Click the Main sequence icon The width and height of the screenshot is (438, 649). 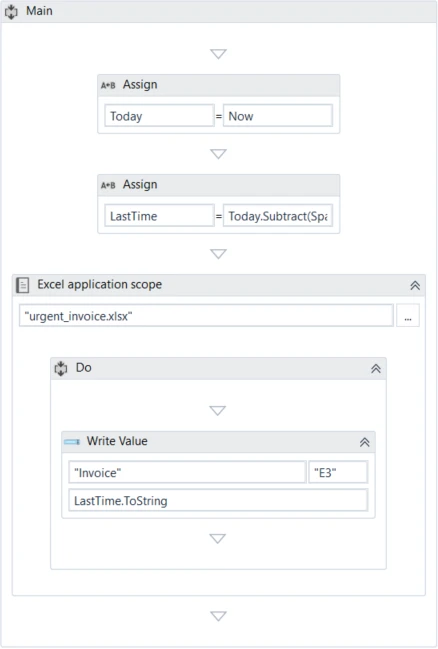click(11, 12)
